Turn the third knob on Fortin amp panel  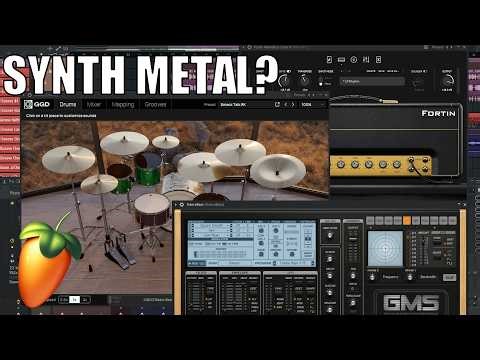(x=369, y=164)
